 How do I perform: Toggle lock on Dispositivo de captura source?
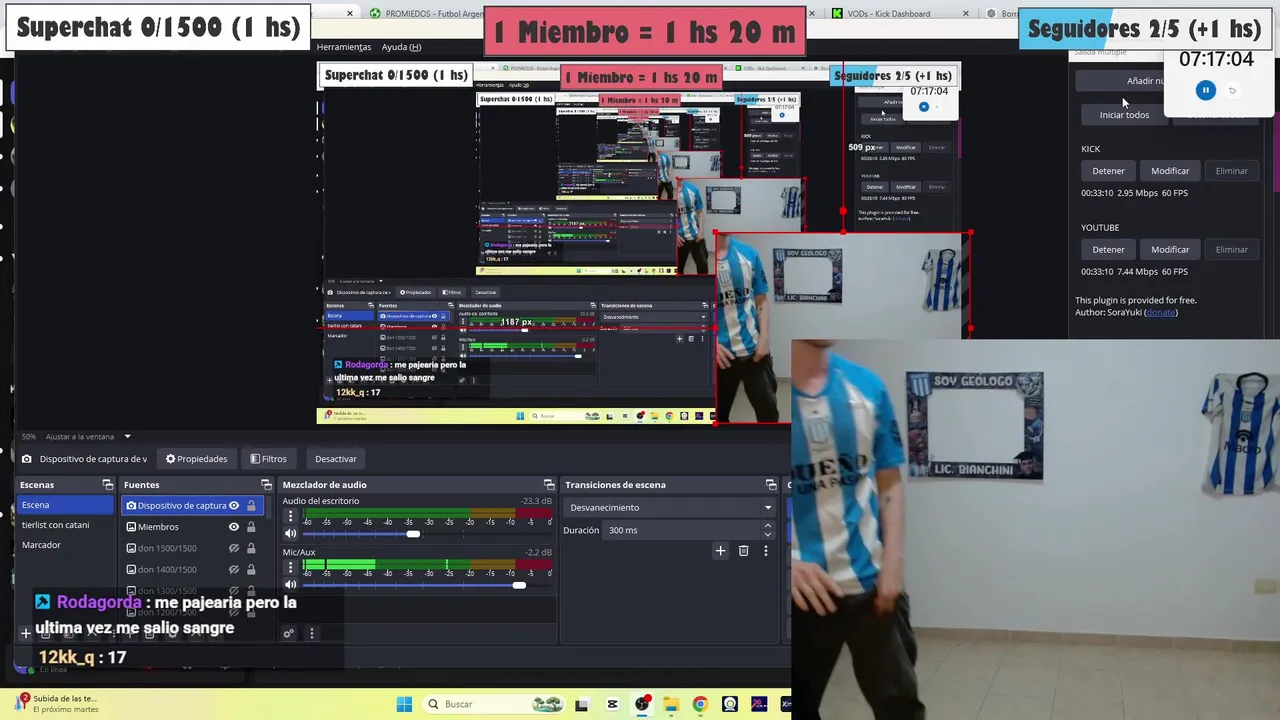pyautogui.click(x=251, y=506)
